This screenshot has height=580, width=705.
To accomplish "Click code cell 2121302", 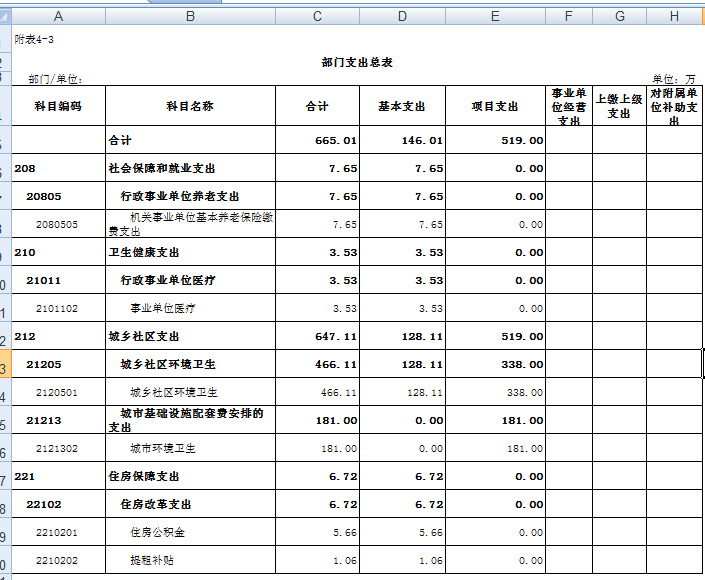I will tap(58, 448).
